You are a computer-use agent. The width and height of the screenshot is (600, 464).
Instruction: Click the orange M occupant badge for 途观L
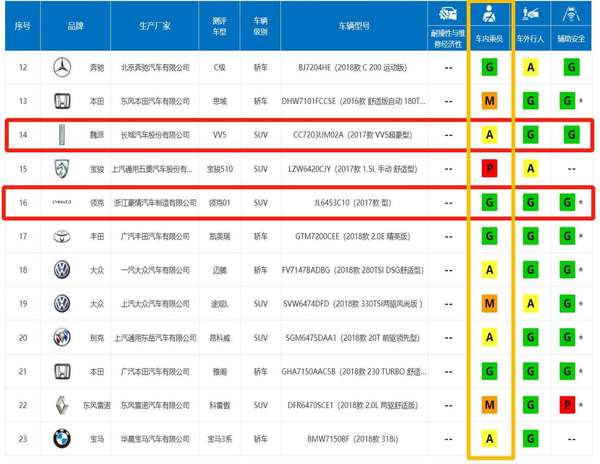pyautogui.click(x=489, y=304)
